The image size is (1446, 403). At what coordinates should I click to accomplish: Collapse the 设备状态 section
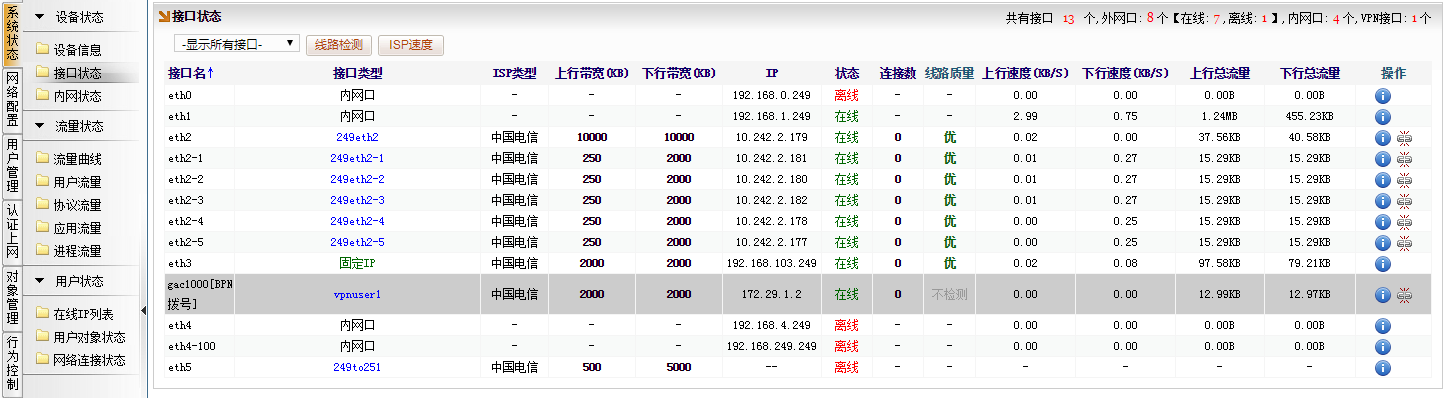[40, 17]
